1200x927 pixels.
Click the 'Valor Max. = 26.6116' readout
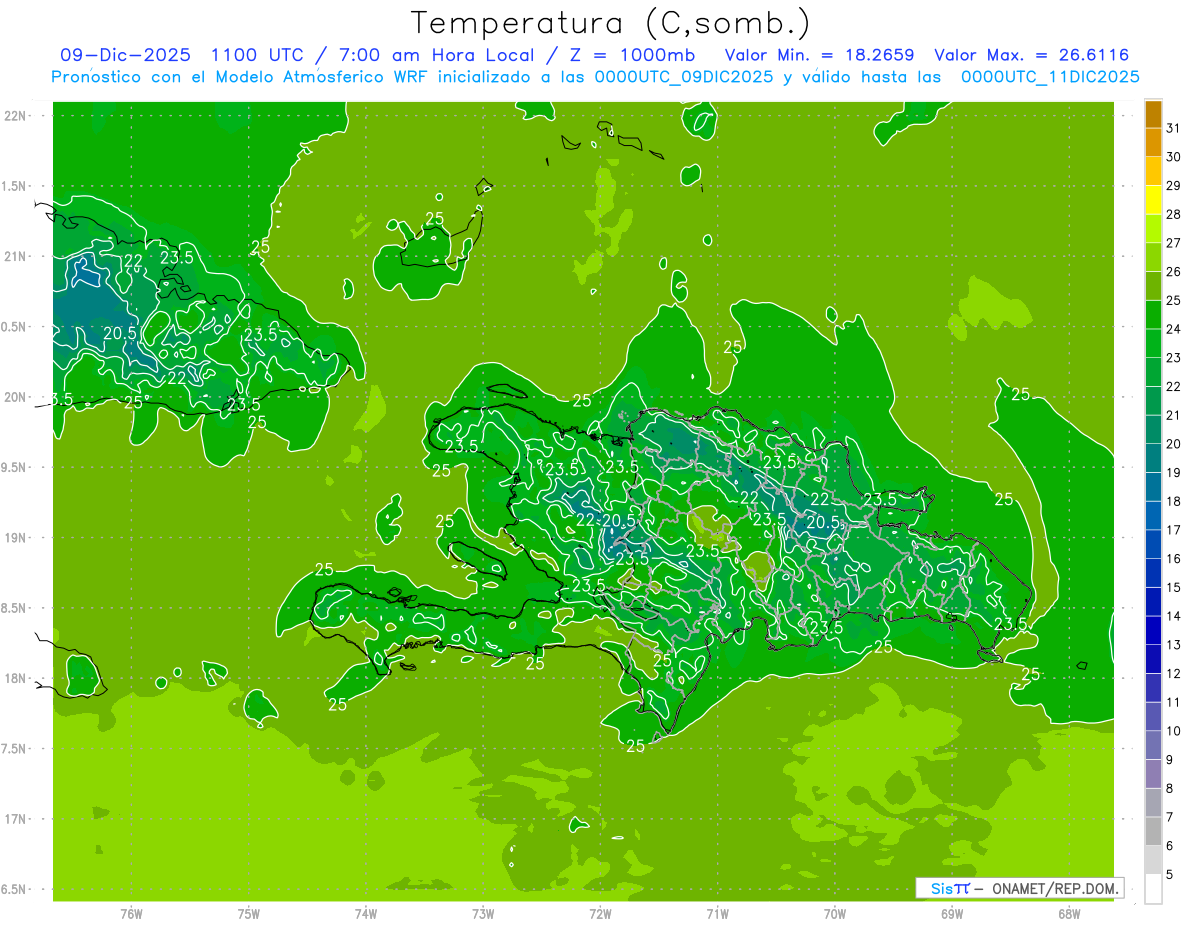[1031, 55]
